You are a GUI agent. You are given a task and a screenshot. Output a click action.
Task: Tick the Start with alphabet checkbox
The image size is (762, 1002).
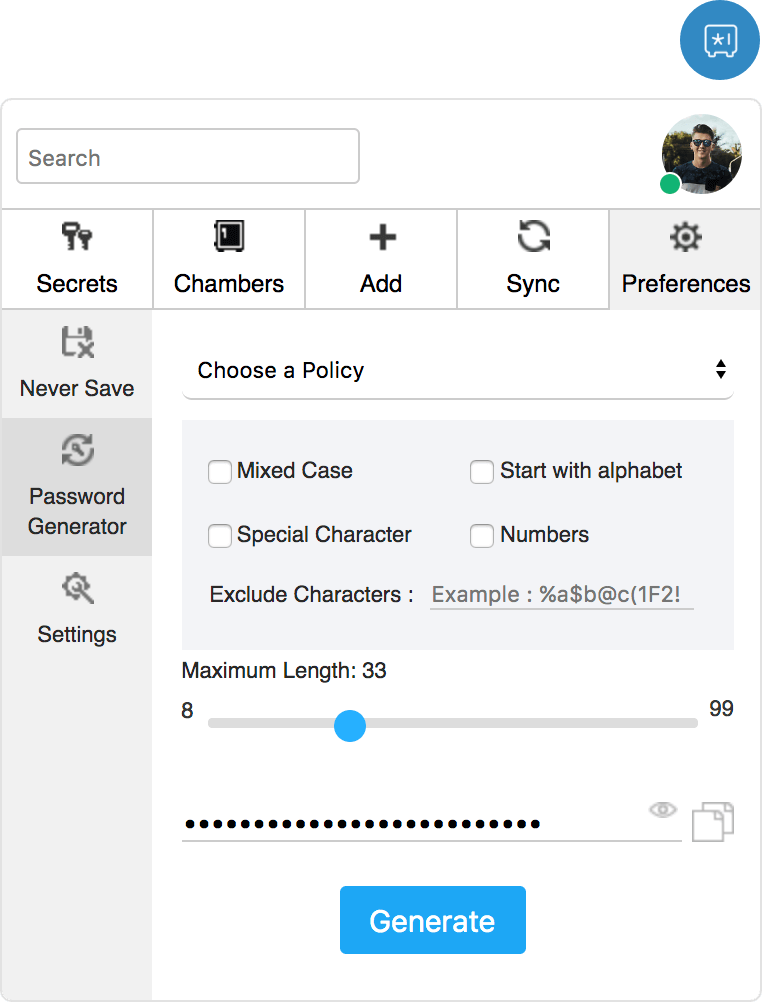[x=481, y=472]
